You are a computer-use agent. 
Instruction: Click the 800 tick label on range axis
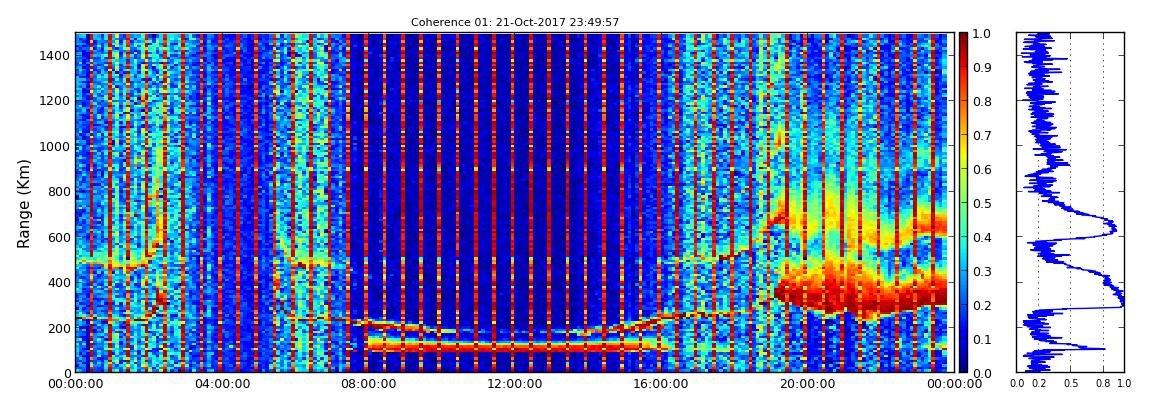click(x=58, y=191)
